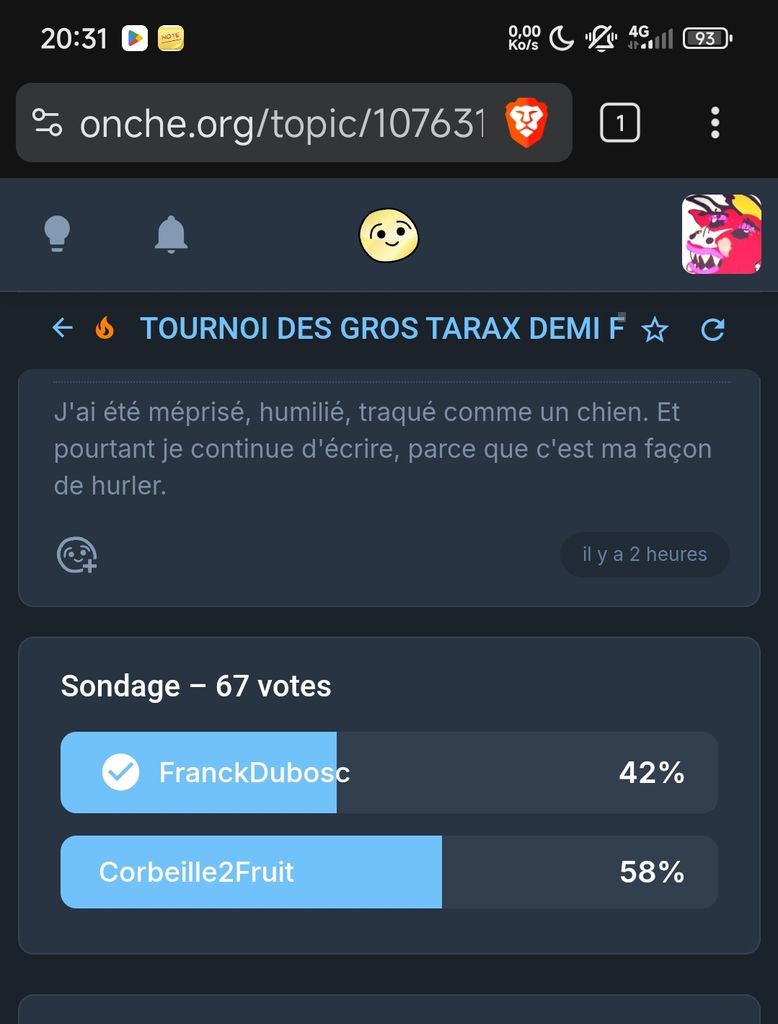
Task: Tap the Brave shields lion icon
Action: point(526,123)
